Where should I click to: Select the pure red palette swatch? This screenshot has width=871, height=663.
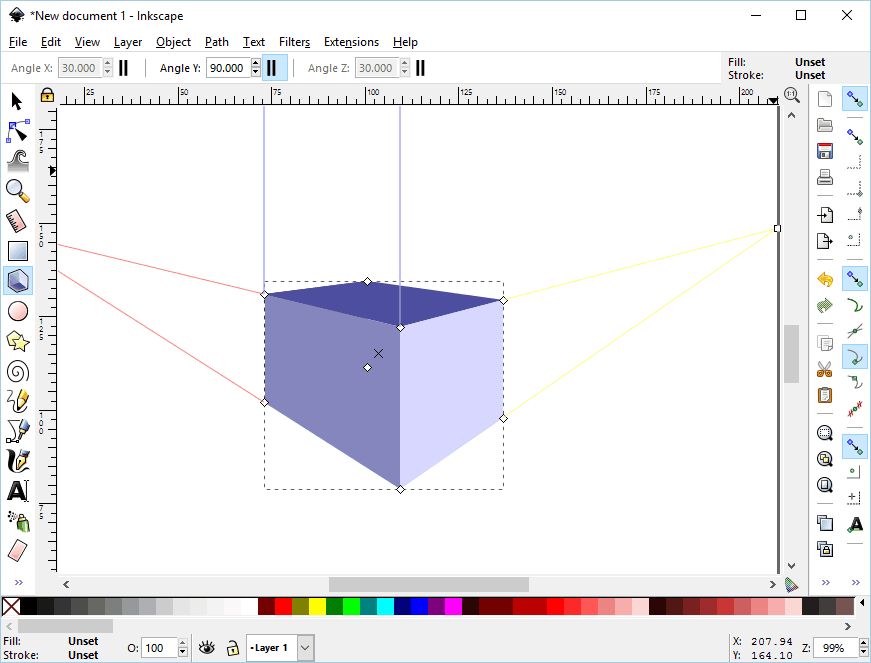[x=283, y=607]
